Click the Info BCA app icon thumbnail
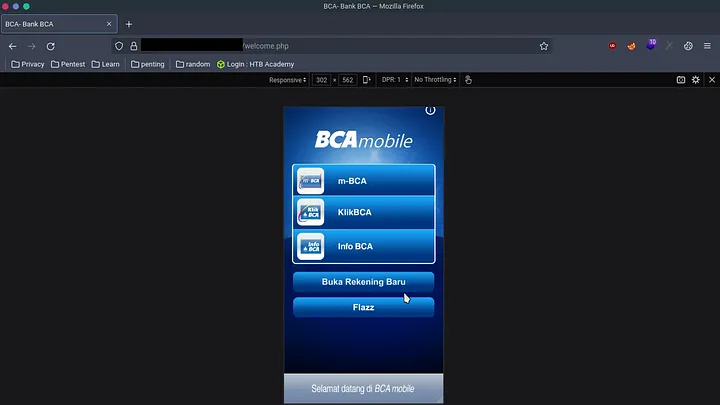The height and width of the screenshot is (405, 720). (310, 246)
